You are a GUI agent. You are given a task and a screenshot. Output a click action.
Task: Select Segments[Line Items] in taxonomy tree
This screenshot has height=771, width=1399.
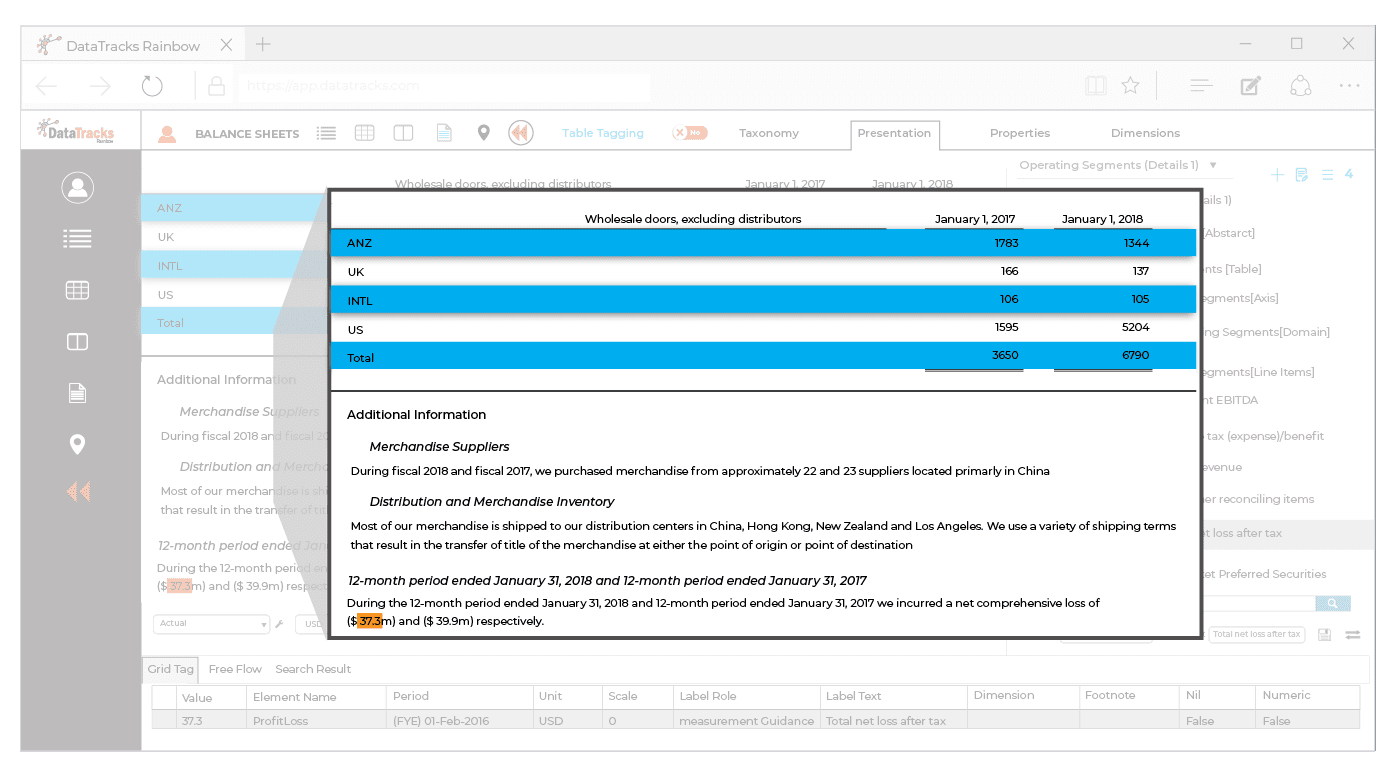tap(1258, 372)
